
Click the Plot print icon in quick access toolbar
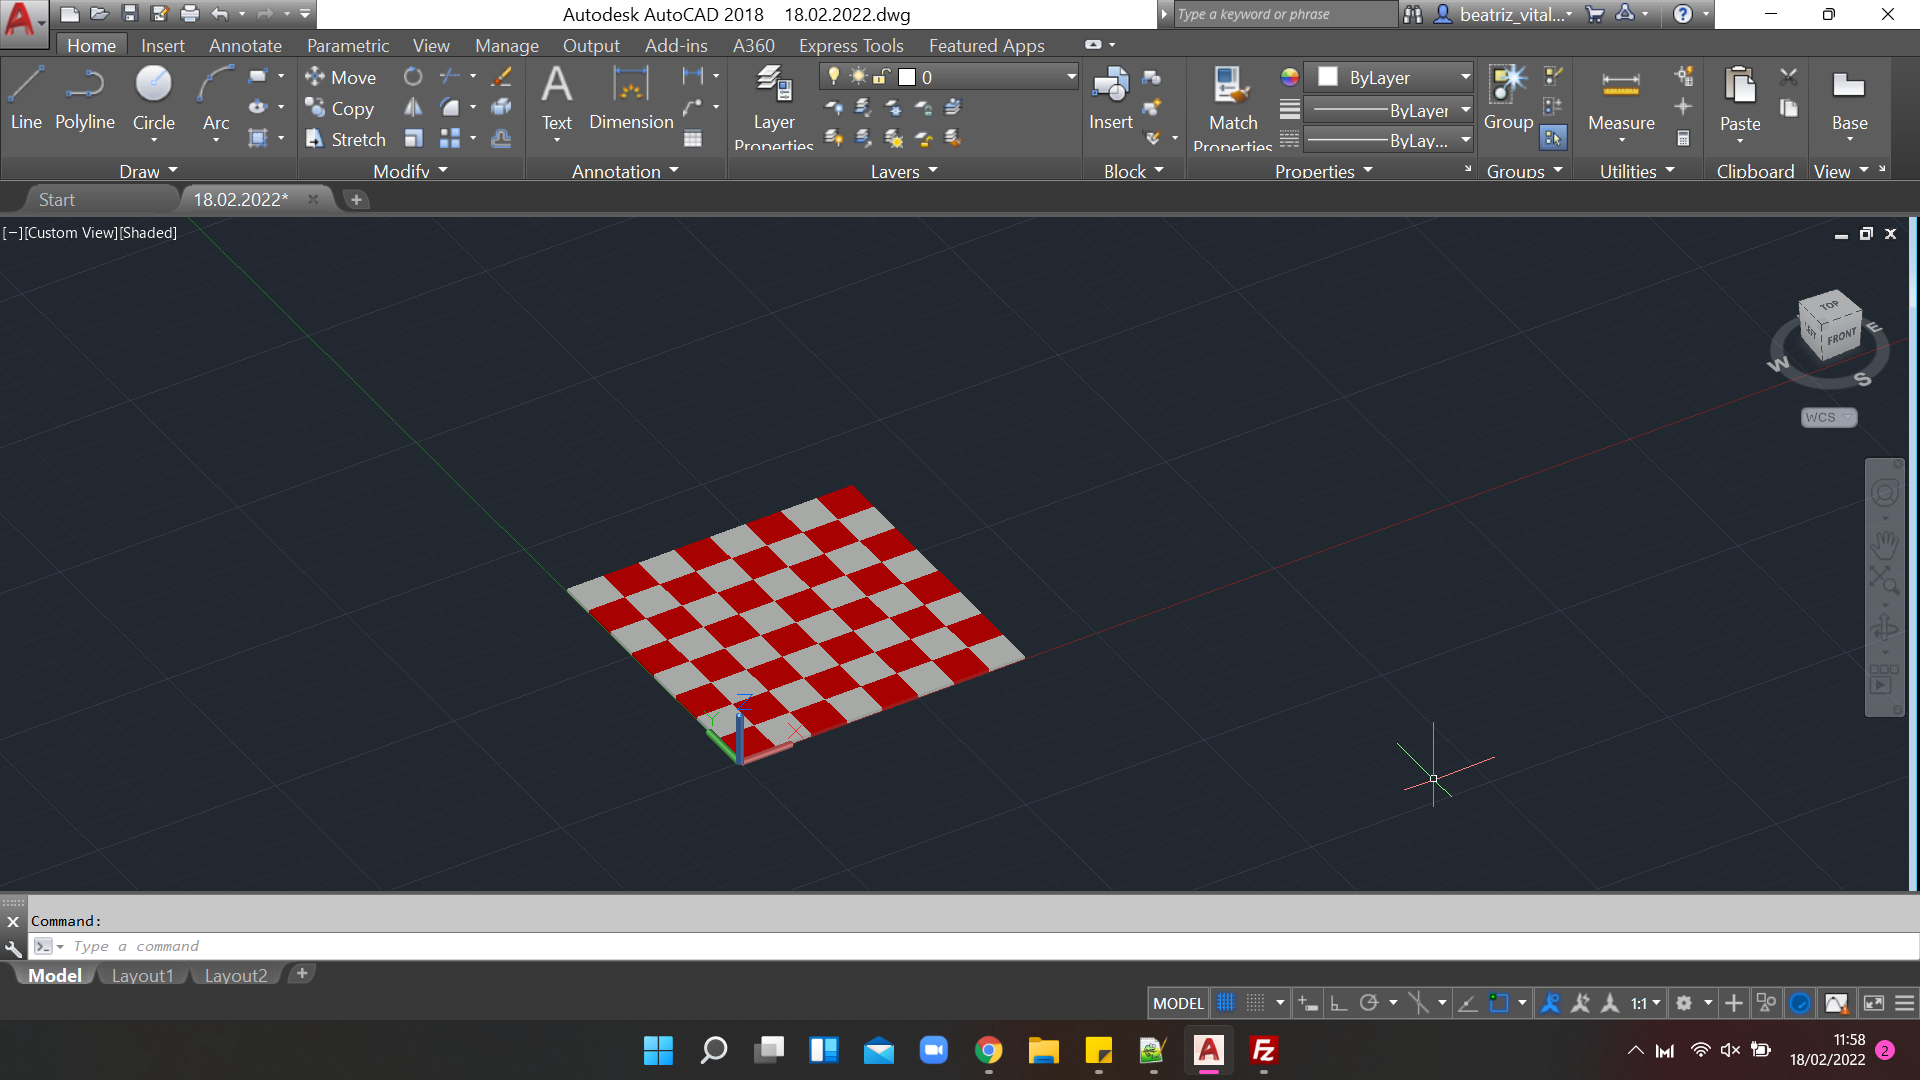click(x=190, y=13)
